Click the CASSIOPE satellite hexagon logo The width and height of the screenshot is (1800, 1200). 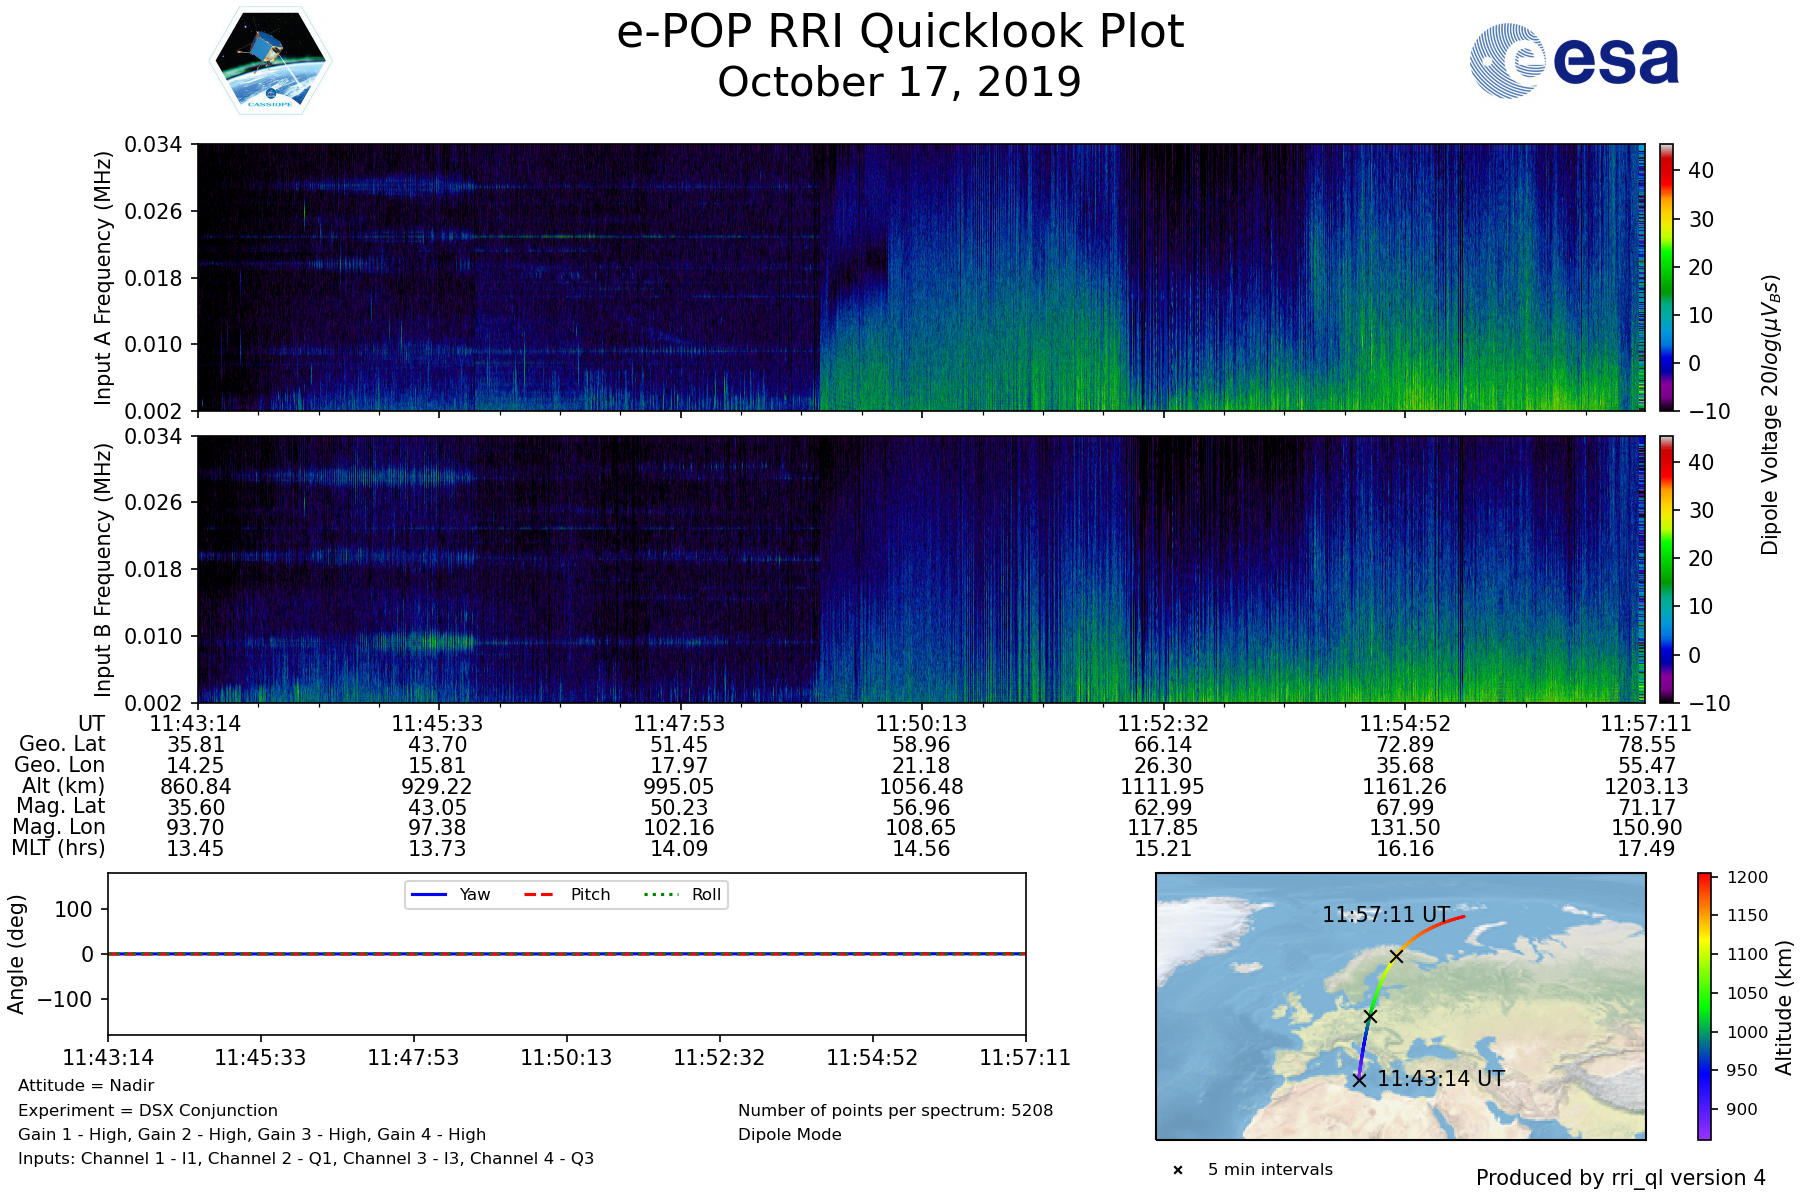270,61
